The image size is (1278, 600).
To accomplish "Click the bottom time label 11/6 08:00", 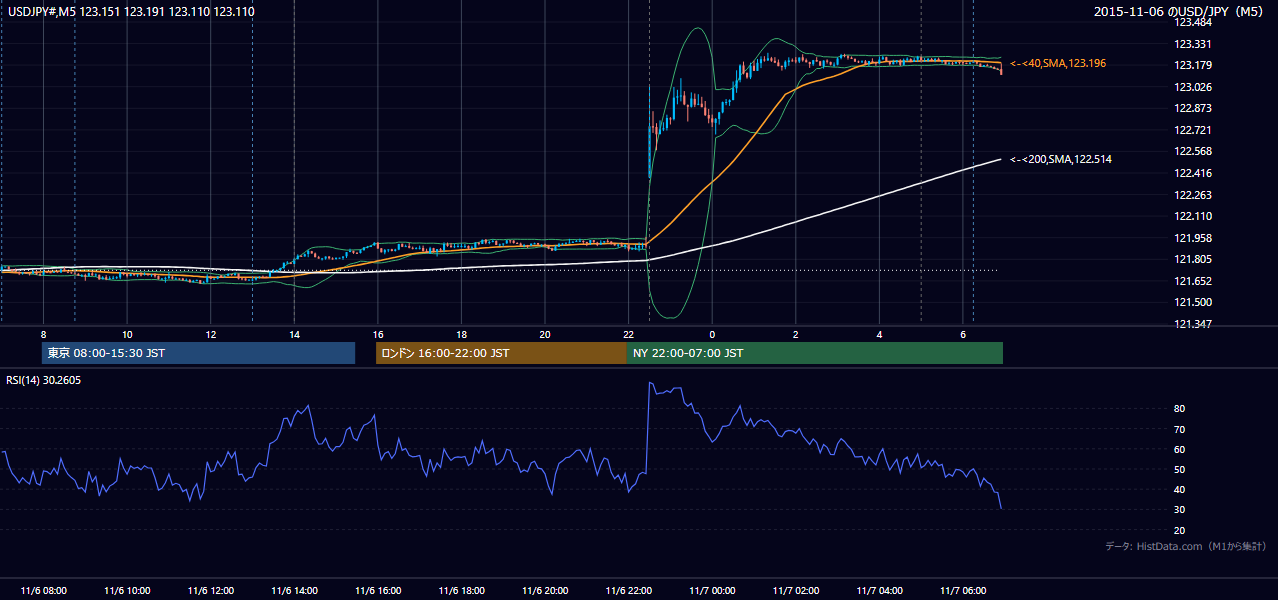I will pos(43,591).
